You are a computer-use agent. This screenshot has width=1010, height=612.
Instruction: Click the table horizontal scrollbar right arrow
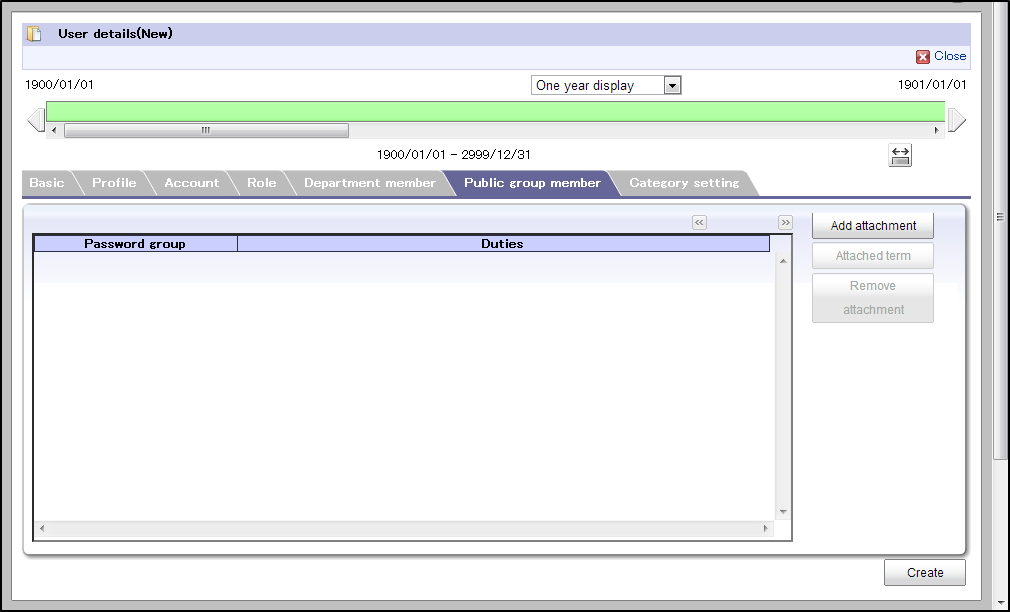click(765, 528)
